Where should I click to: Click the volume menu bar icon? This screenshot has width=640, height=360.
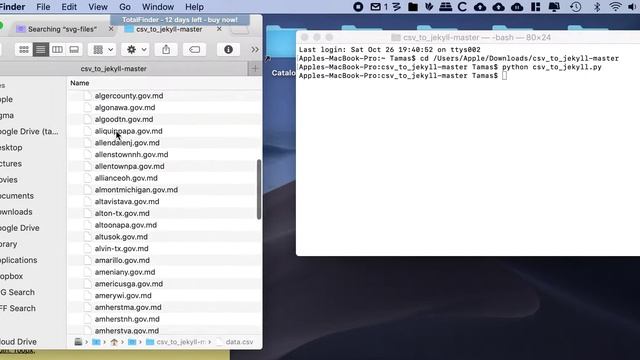click(x=633, y=7)
